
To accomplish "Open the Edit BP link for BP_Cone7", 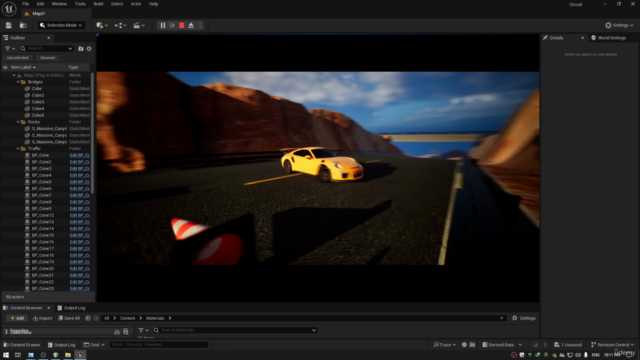I will [x=80, y=195].
